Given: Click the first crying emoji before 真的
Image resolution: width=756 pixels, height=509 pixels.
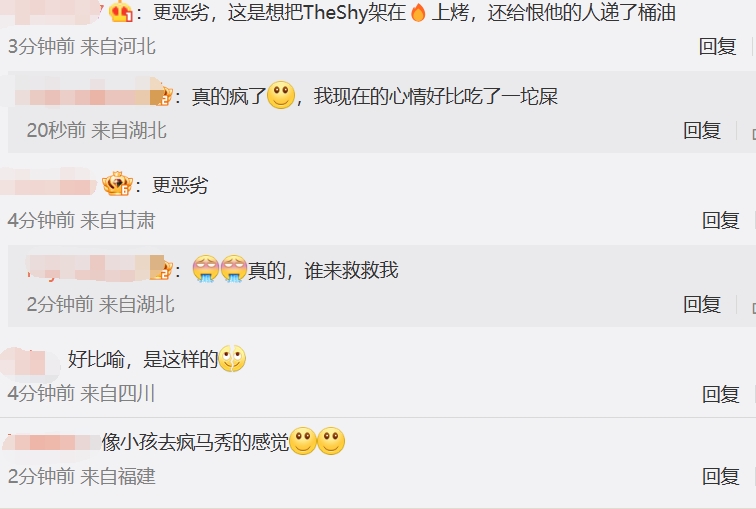Looking at the screenshot, I should tap(206, 268).
